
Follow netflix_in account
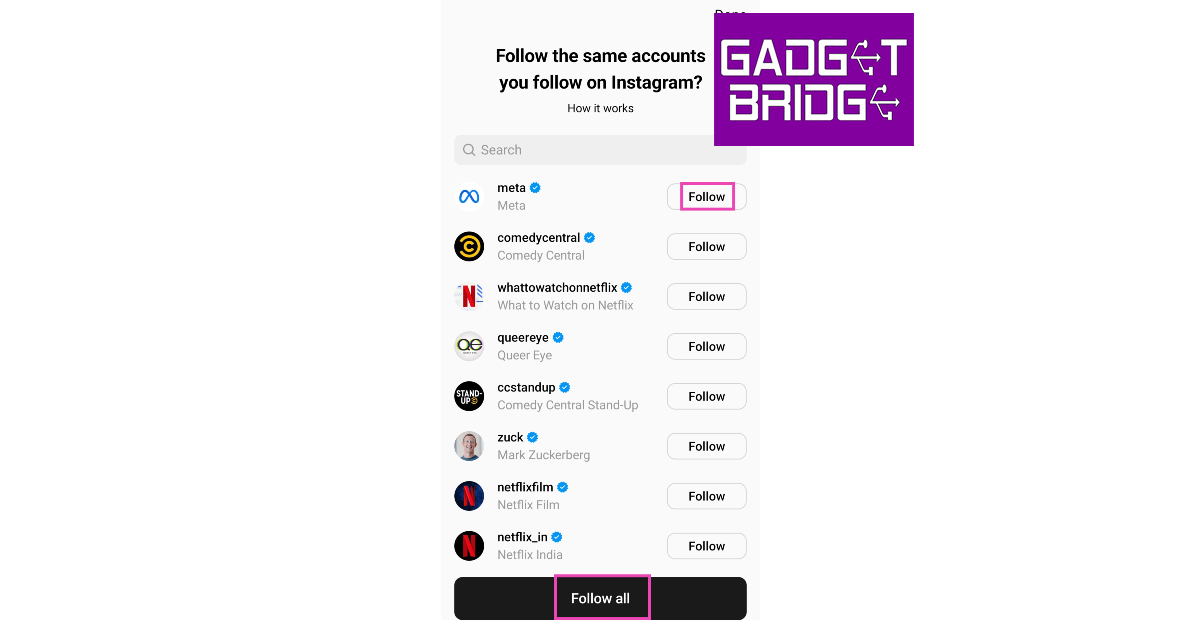707,547
